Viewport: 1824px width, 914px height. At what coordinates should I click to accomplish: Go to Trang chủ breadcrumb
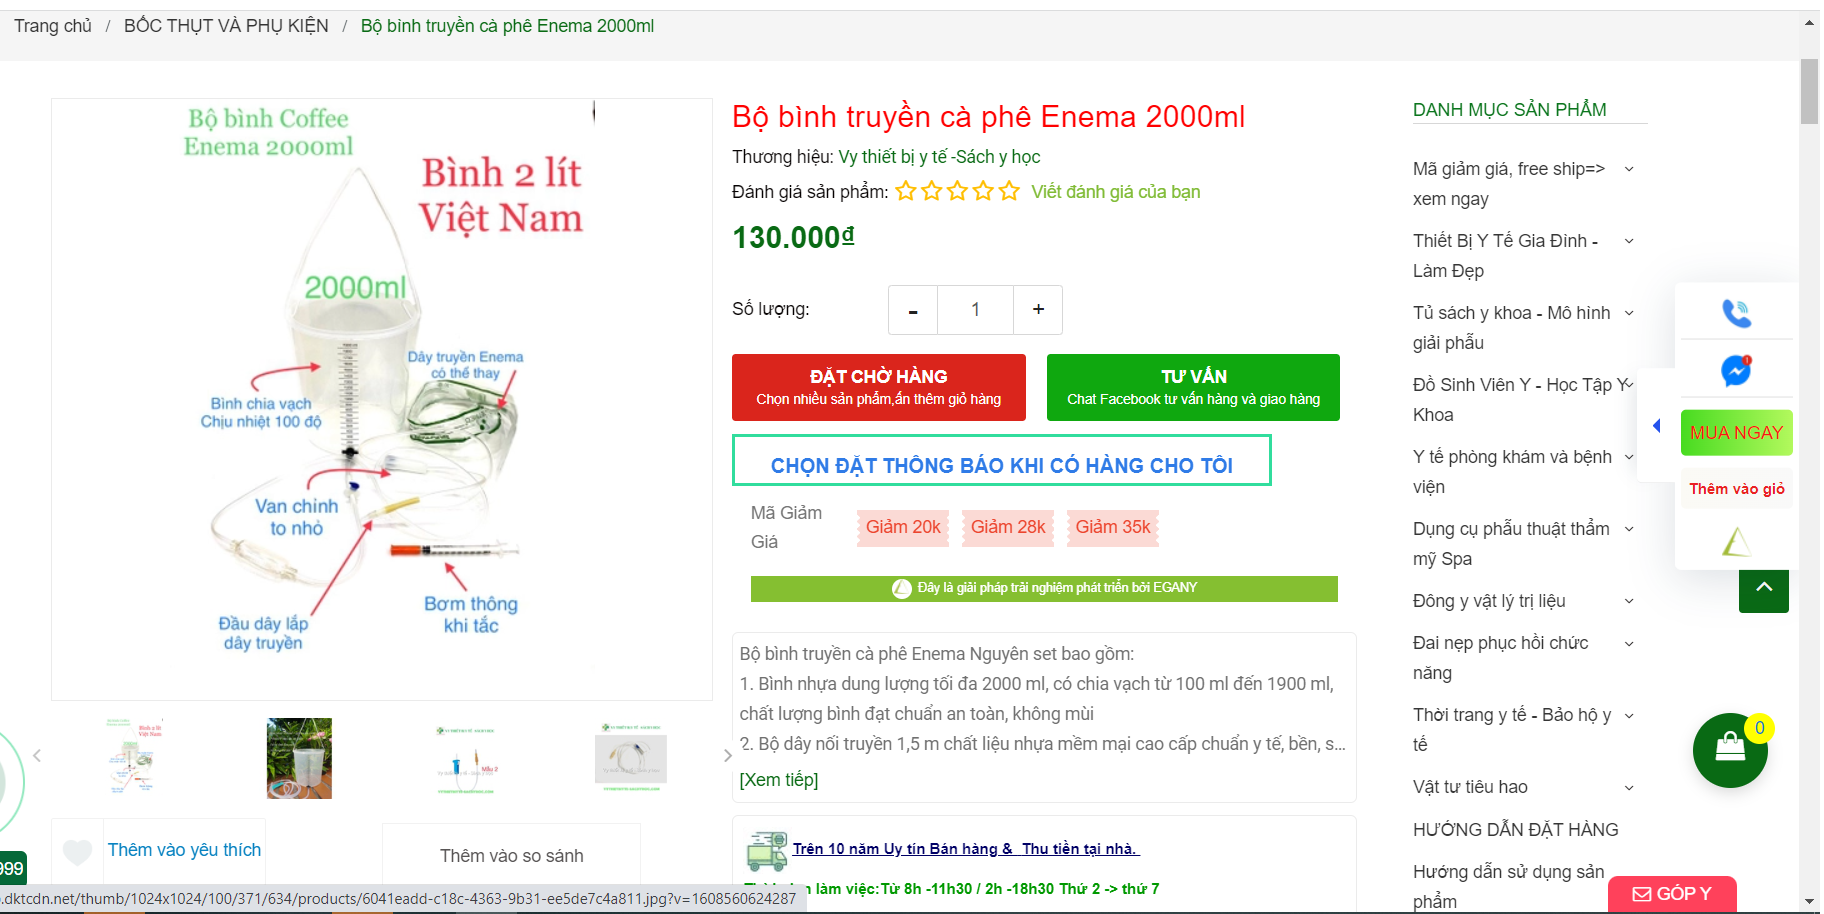tap(53, 26)
